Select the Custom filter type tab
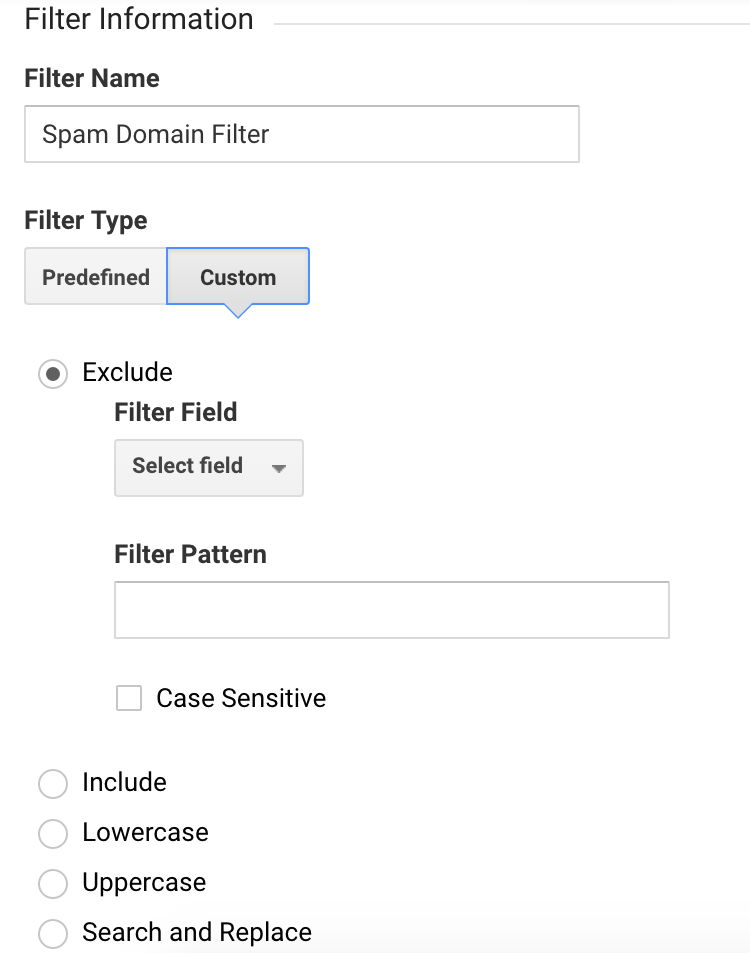The height and width of the screenshot is (953, 750). coord(238,277)
